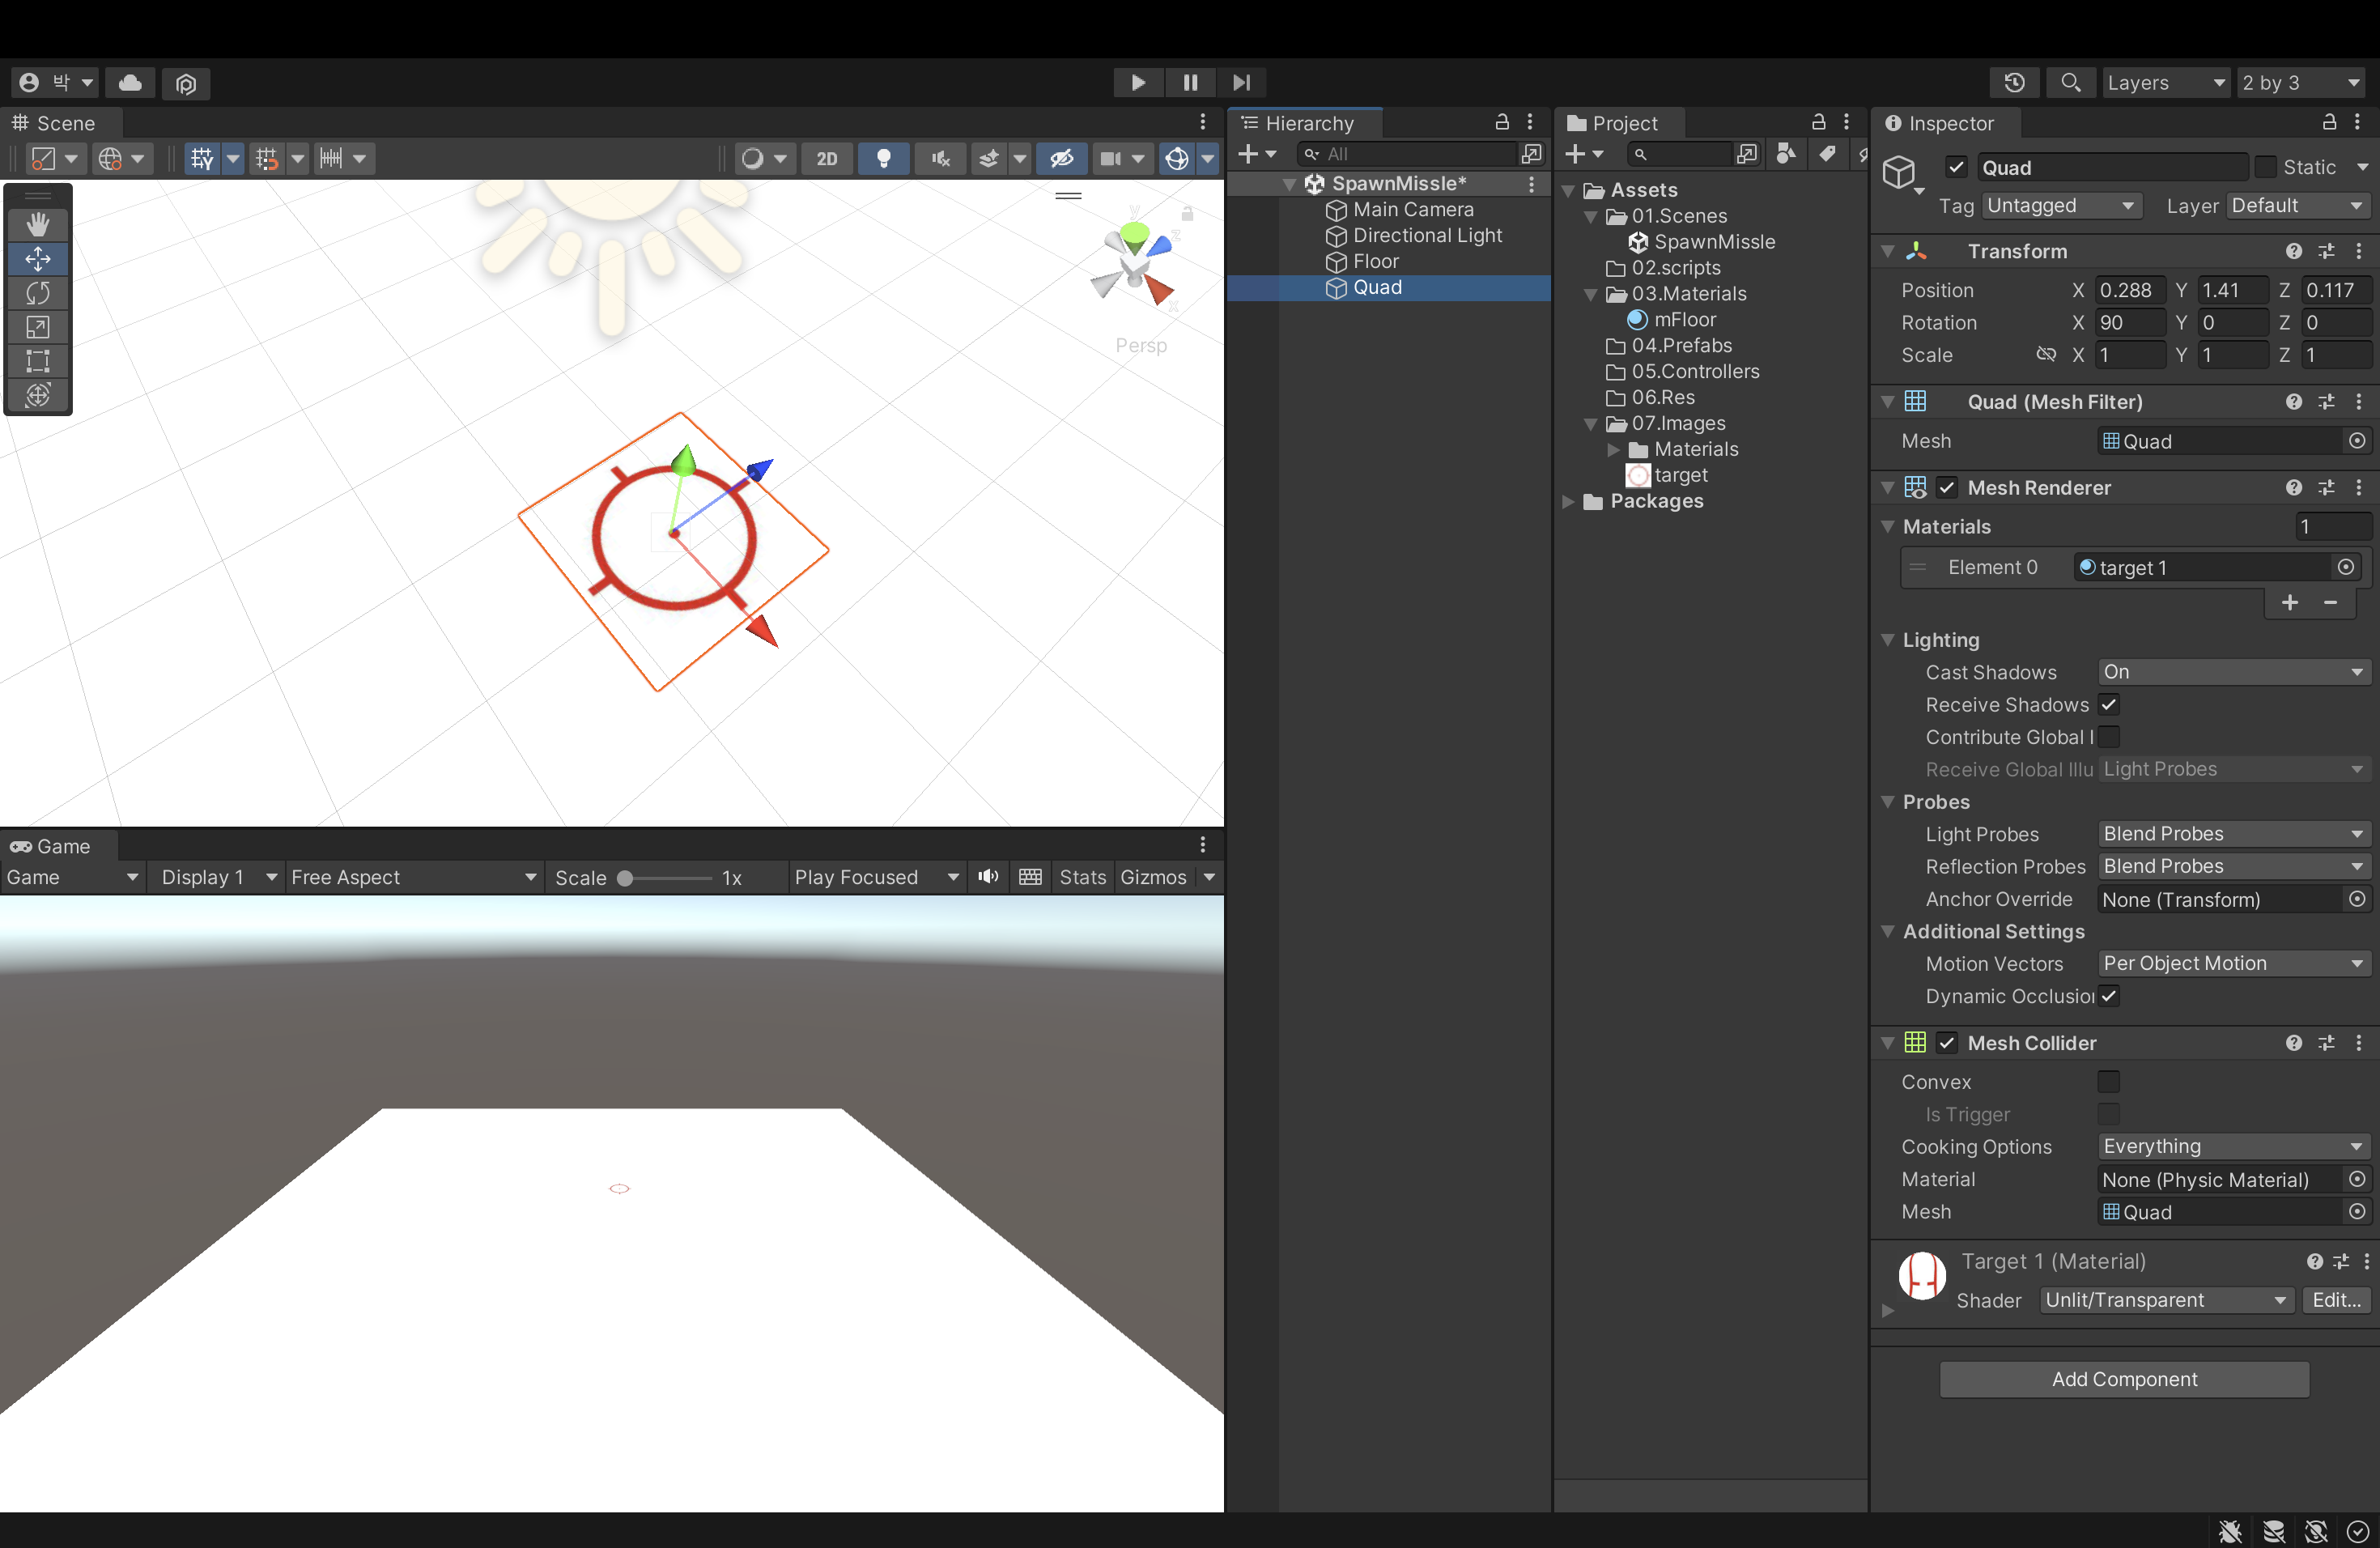Select mFloor material in Project
2380x1548 pixels.
pyautogui.click(x=1684, y=319)
